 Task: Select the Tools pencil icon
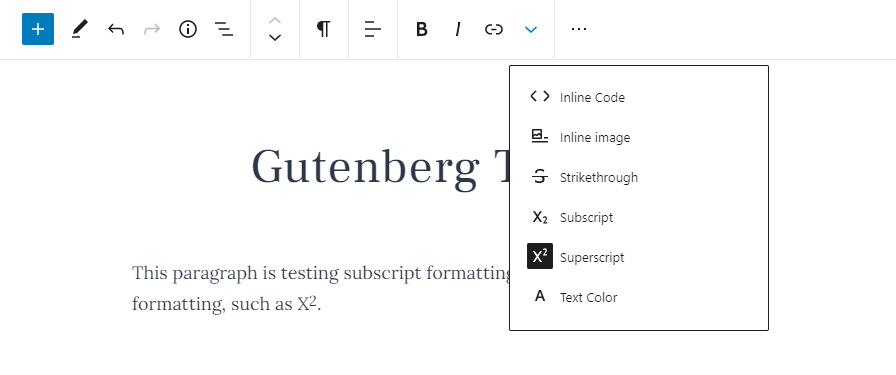[79, 29]
